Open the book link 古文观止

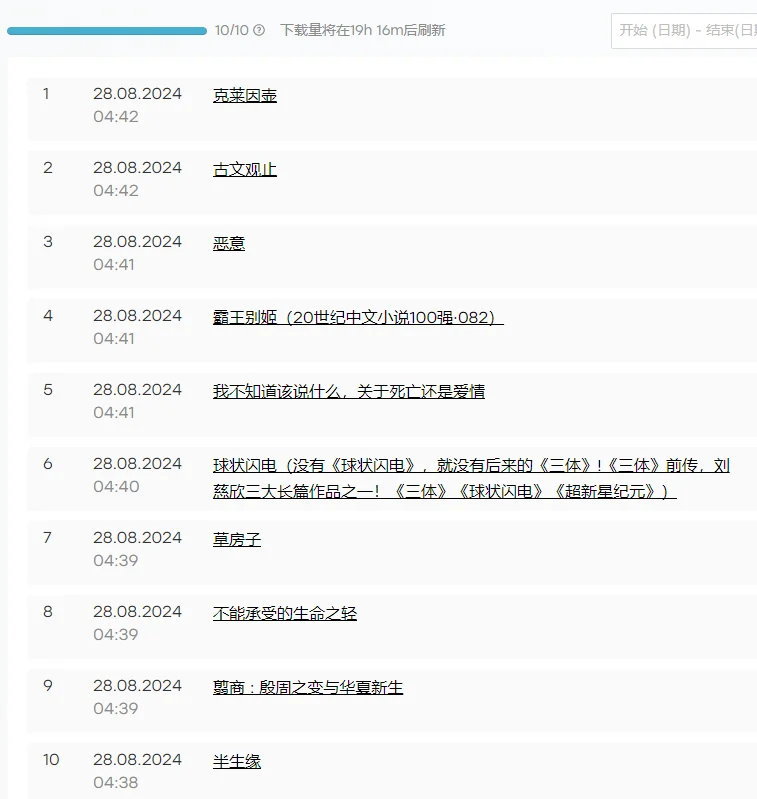(245, 170)
